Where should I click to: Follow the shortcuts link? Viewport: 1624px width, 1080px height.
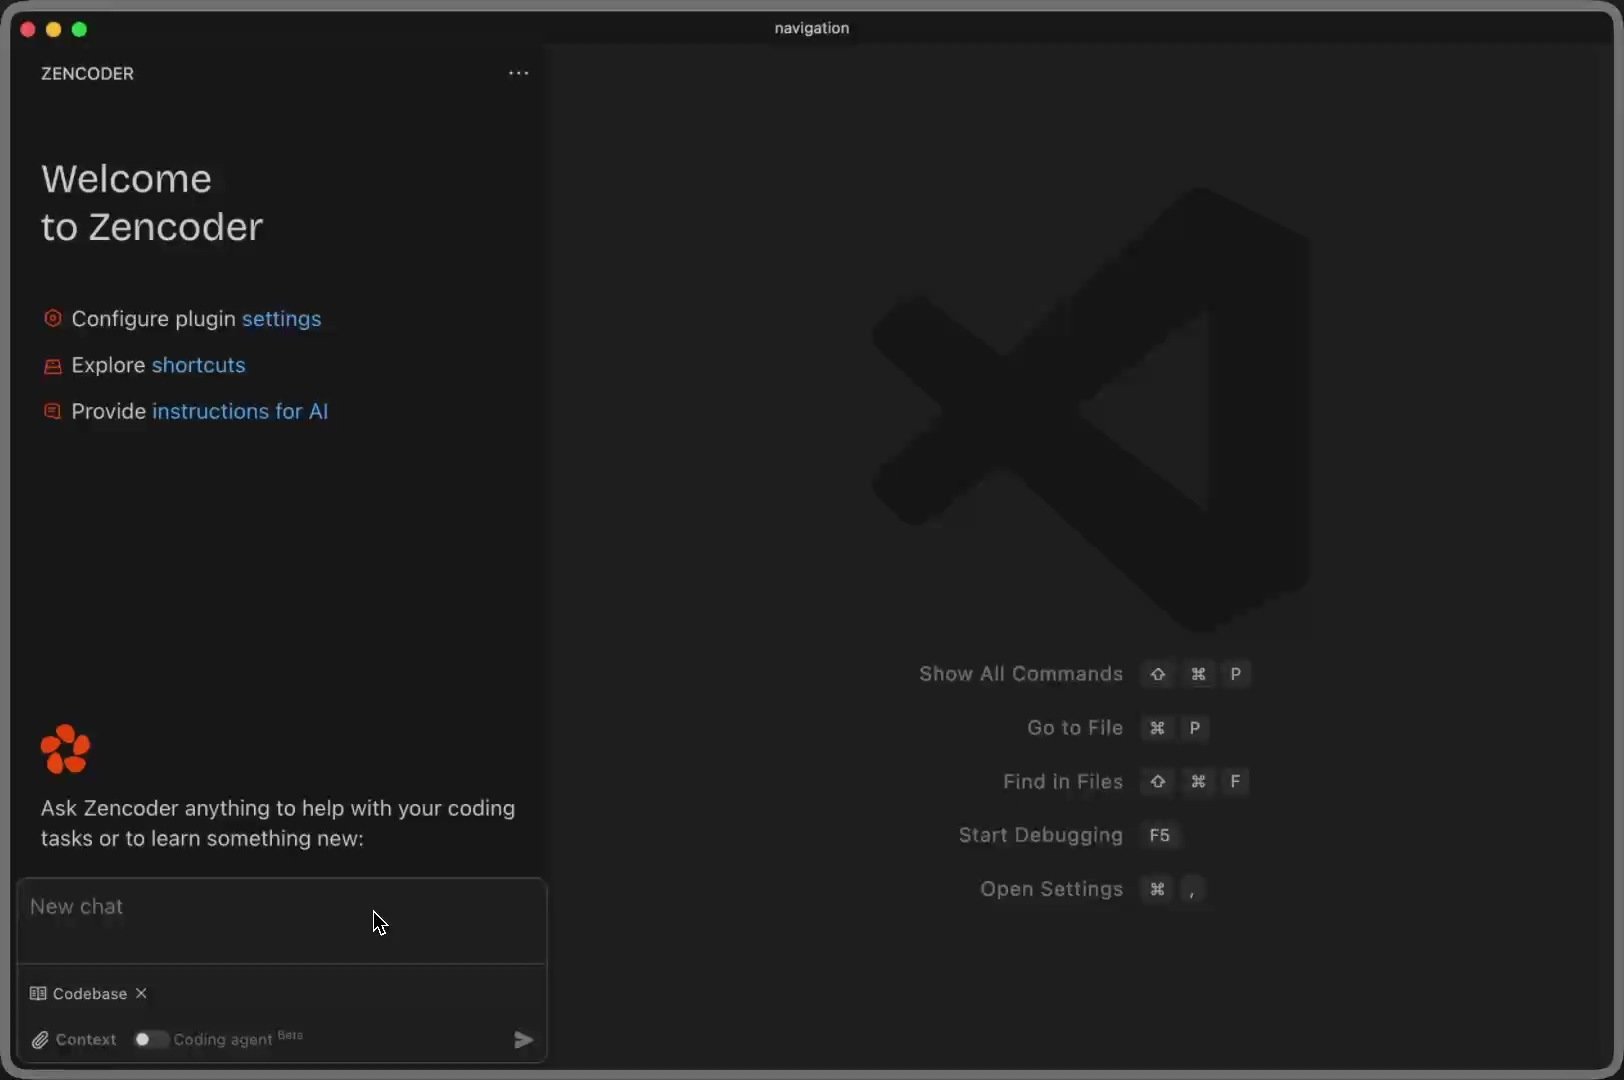coord(198,365)
